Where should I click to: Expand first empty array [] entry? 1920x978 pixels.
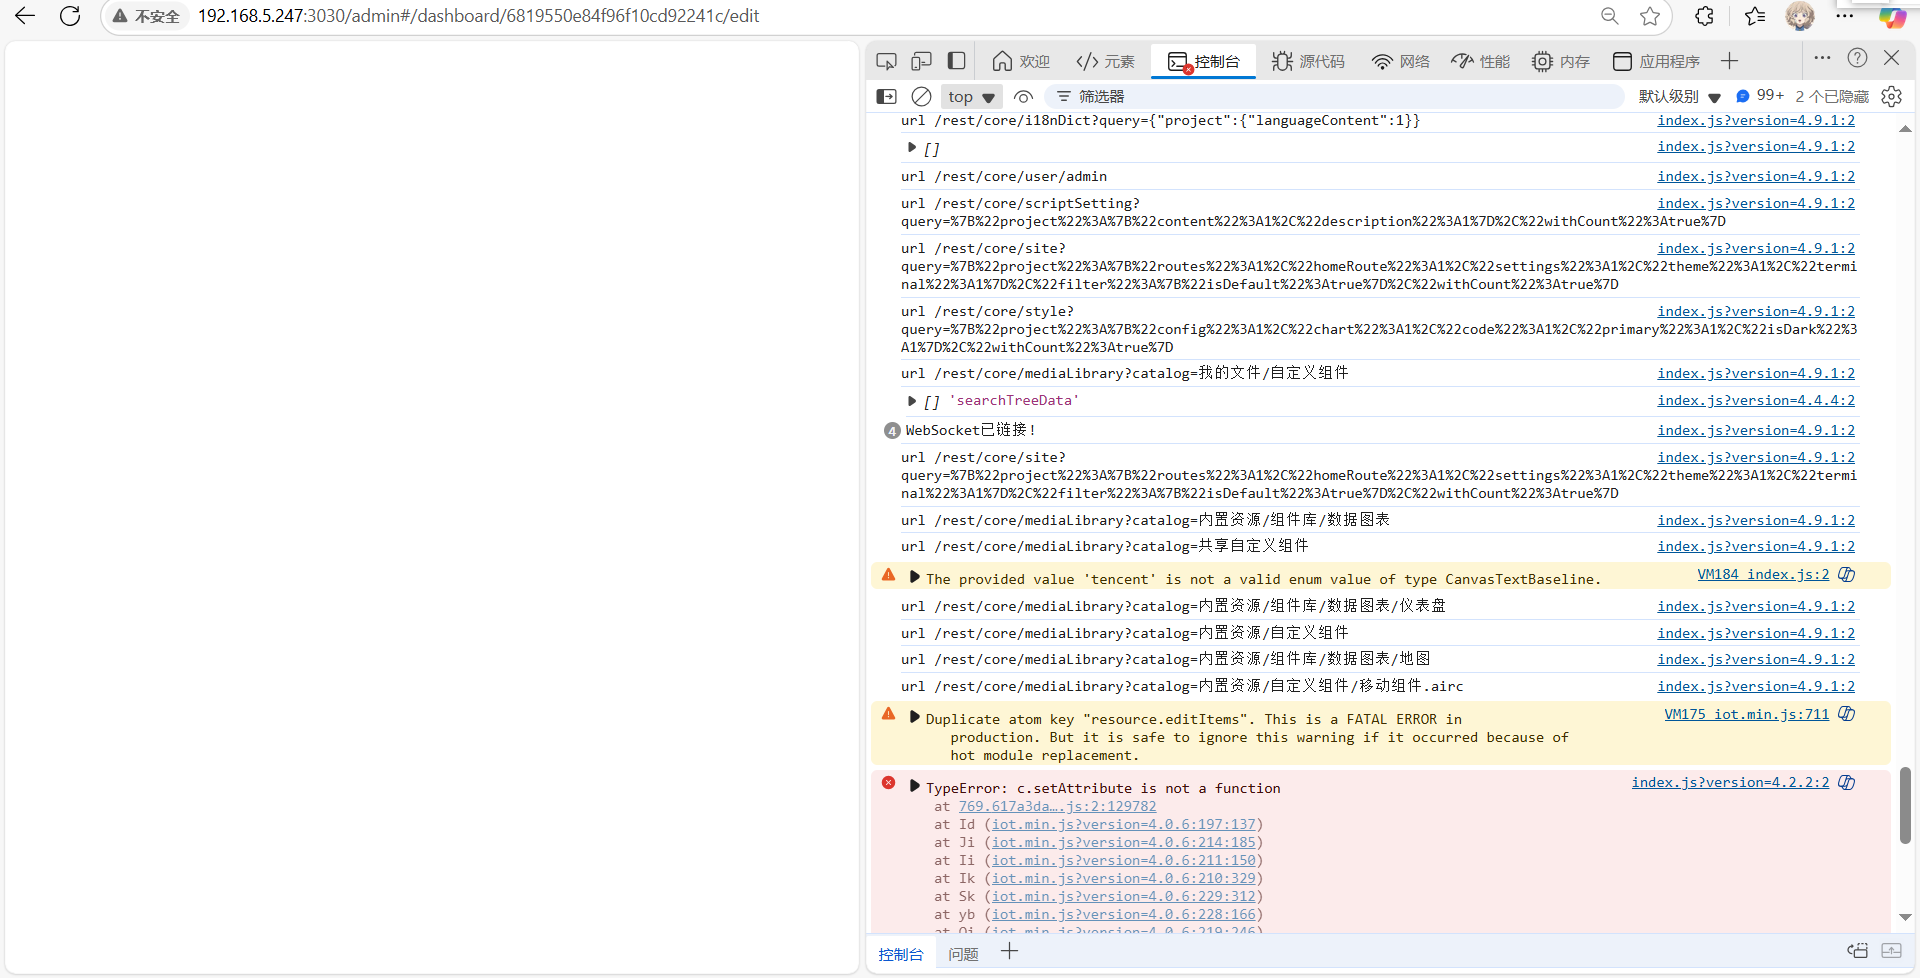[912, 147]
